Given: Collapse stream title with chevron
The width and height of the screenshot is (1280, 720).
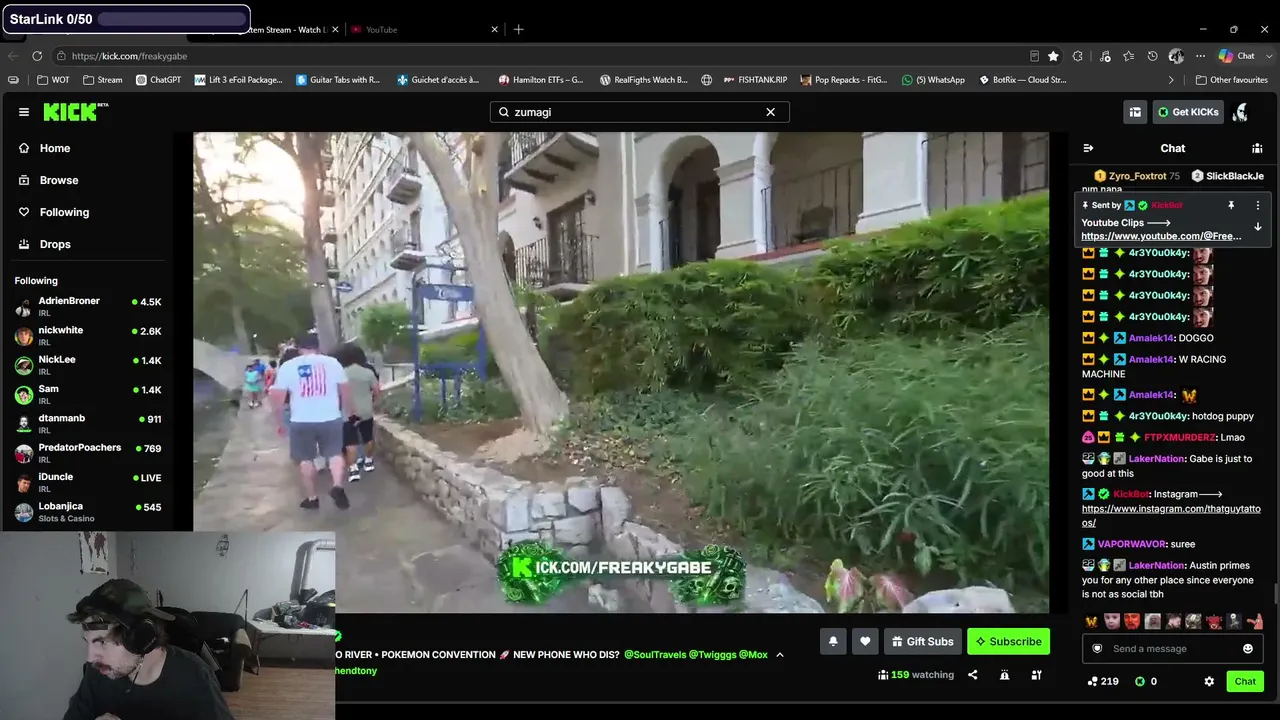Looking at the screenshot, I should point(780,655).
